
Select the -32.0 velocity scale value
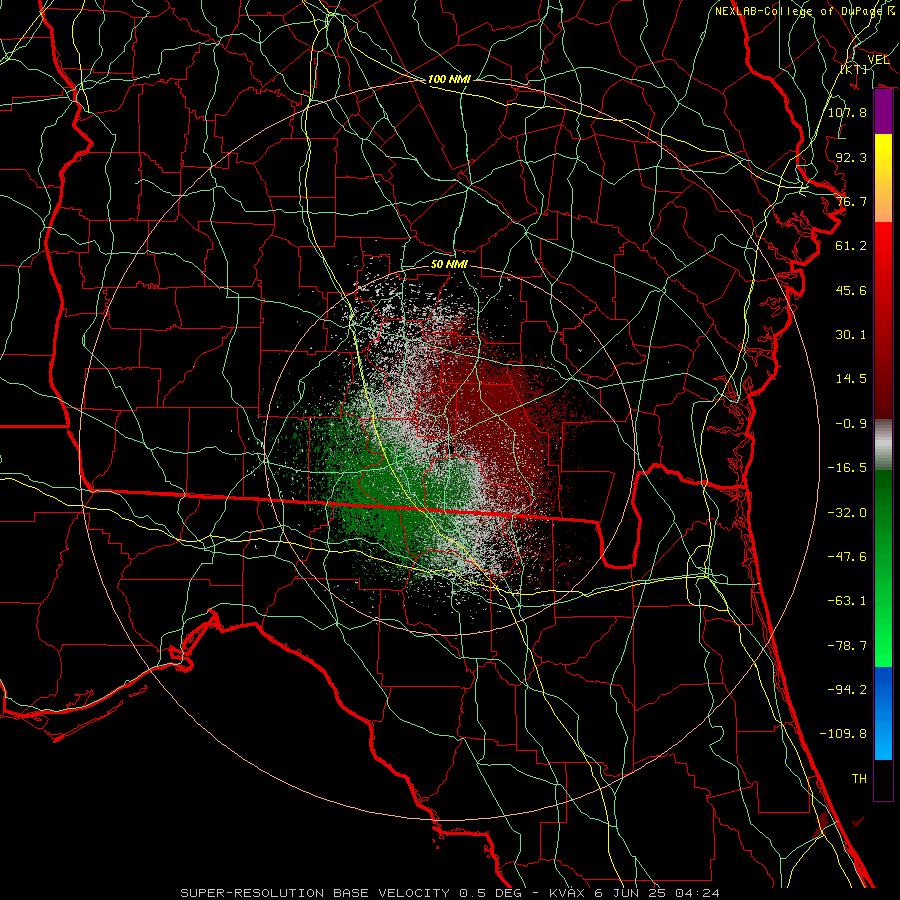click(847, 513)
